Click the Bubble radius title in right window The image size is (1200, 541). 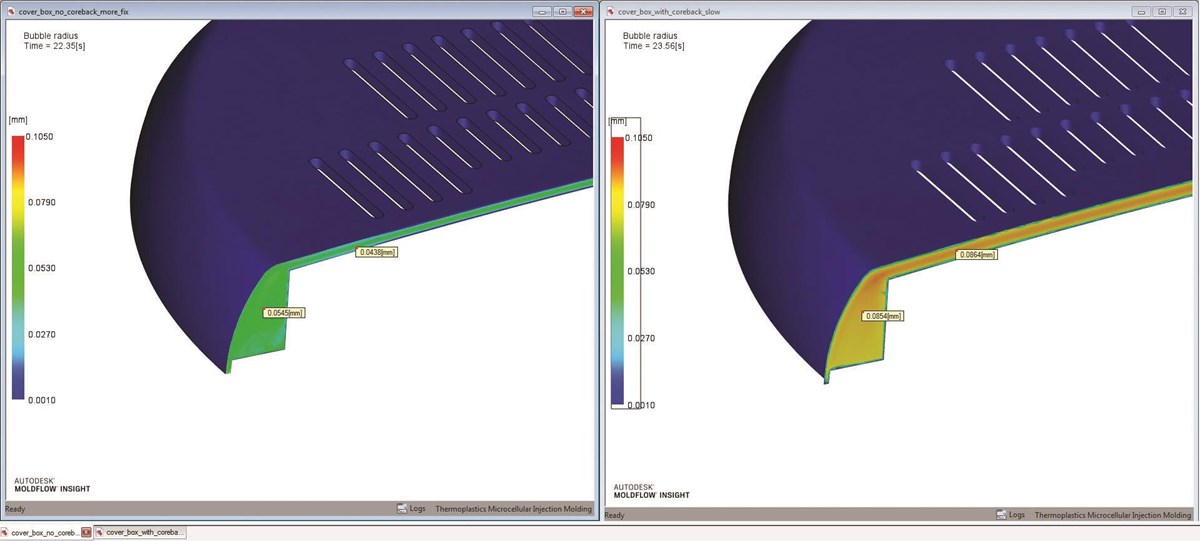point(651,35)
